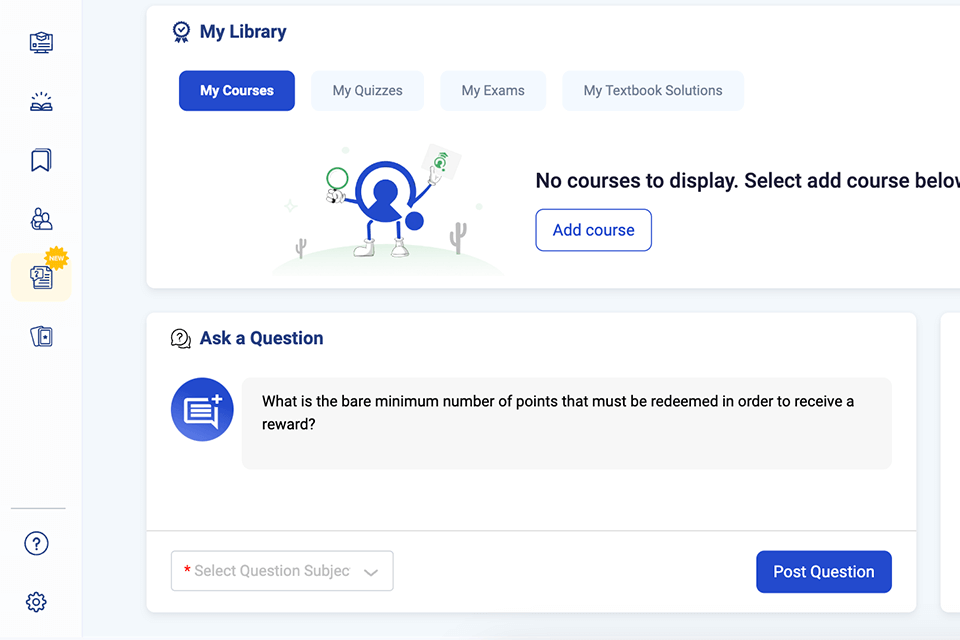Screen dimensions: 960x640
Task: Click the open book icon in sidebar
Action: point(41,102)
